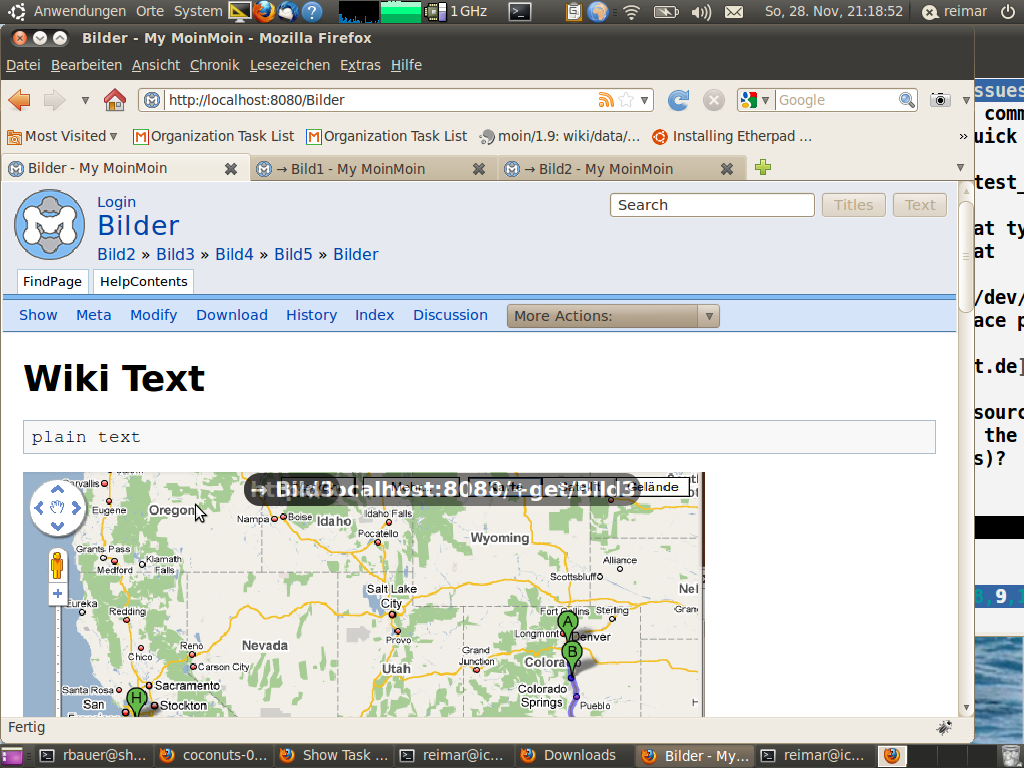Image resolution: width=1024 pixels, height=768 pixels.
Task: Click the Login link
Action: tap(116, 202)
